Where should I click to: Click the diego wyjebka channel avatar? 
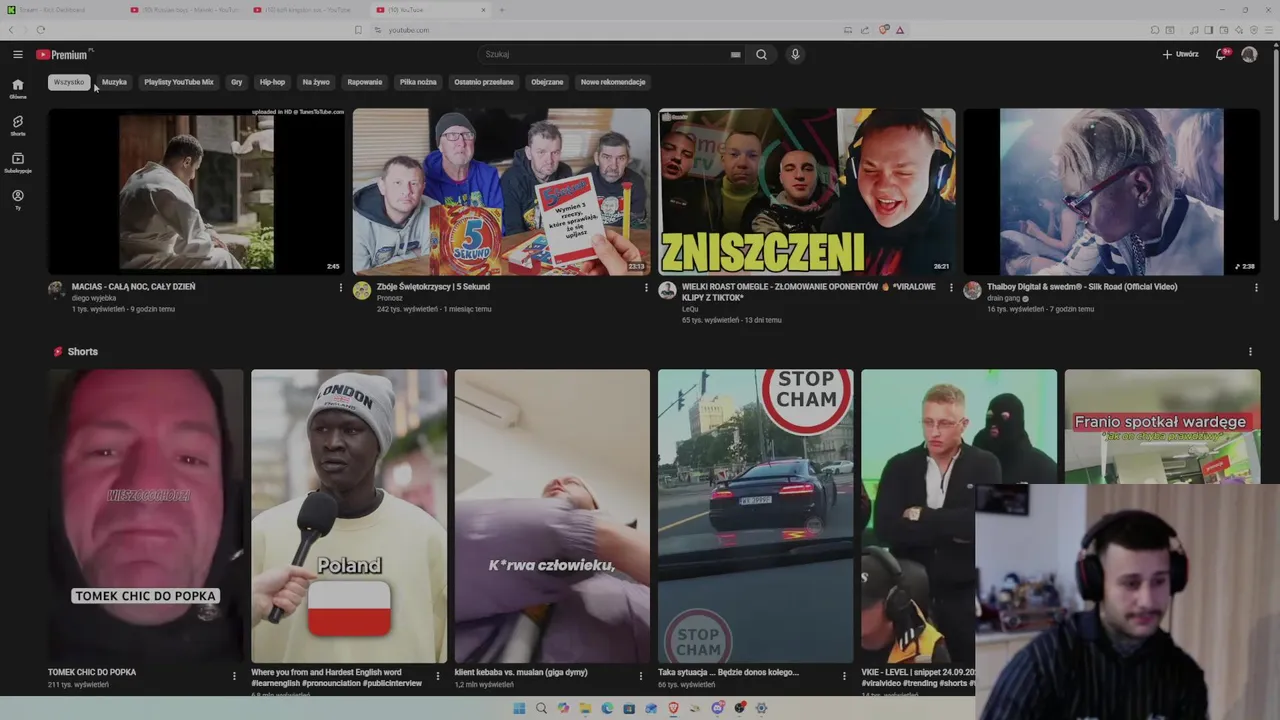click(x=57, y=290)
